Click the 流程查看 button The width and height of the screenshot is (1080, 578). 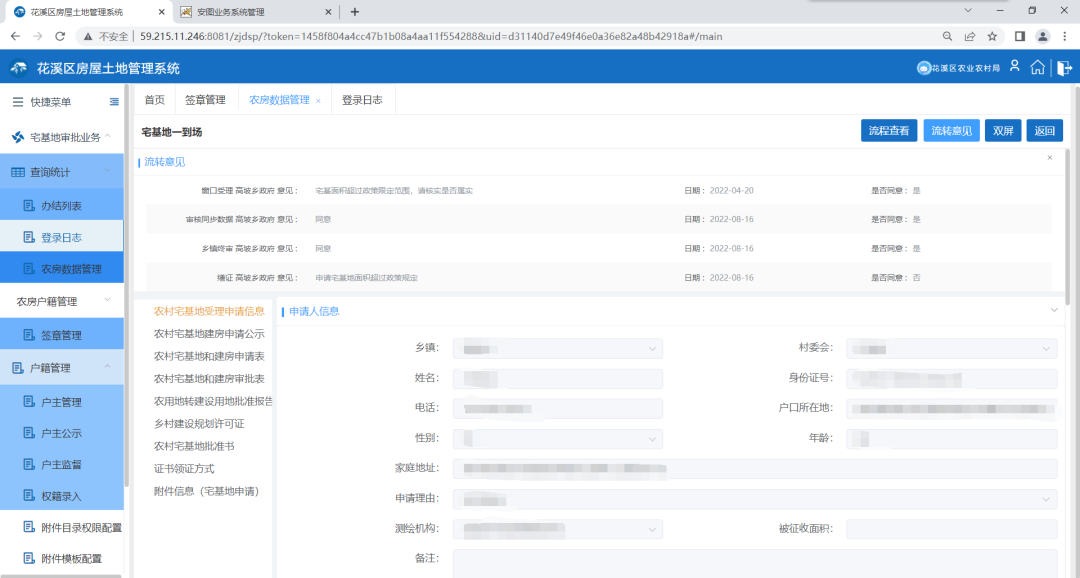pos(888,131)
